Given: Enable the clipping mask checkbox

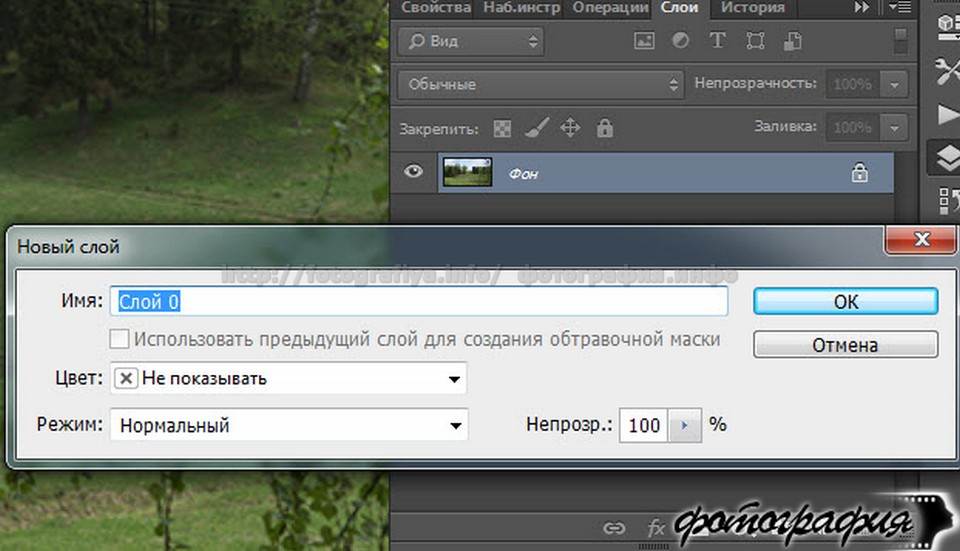Looking at the screenshot, I should pos(119,339).
